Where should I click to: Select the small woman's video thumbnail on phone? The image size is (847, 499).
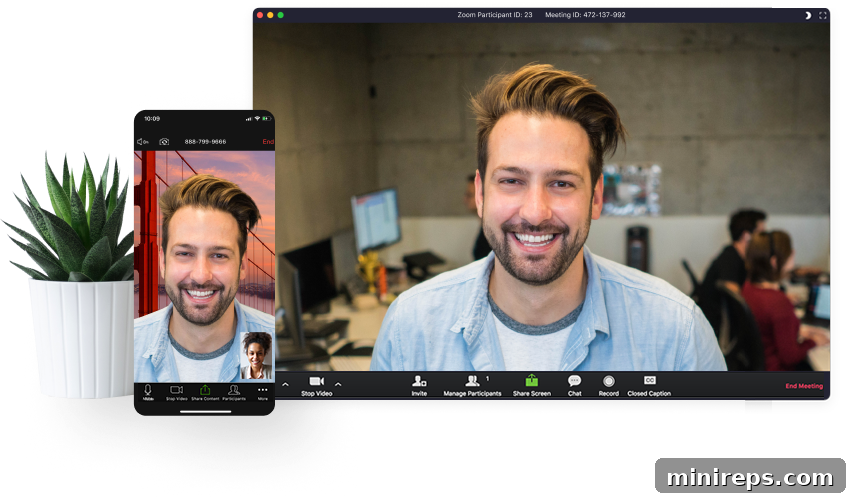[x=256, y=356]
